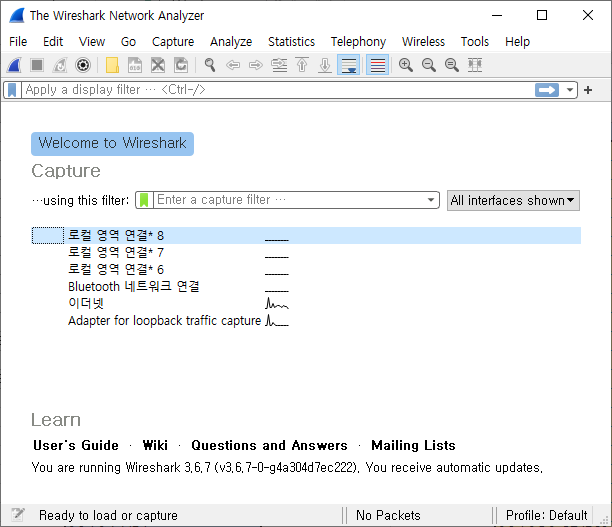Click No Packets status bar entry
The height and width of the screenshot is (527, 612).
click(x=388, y=515)
